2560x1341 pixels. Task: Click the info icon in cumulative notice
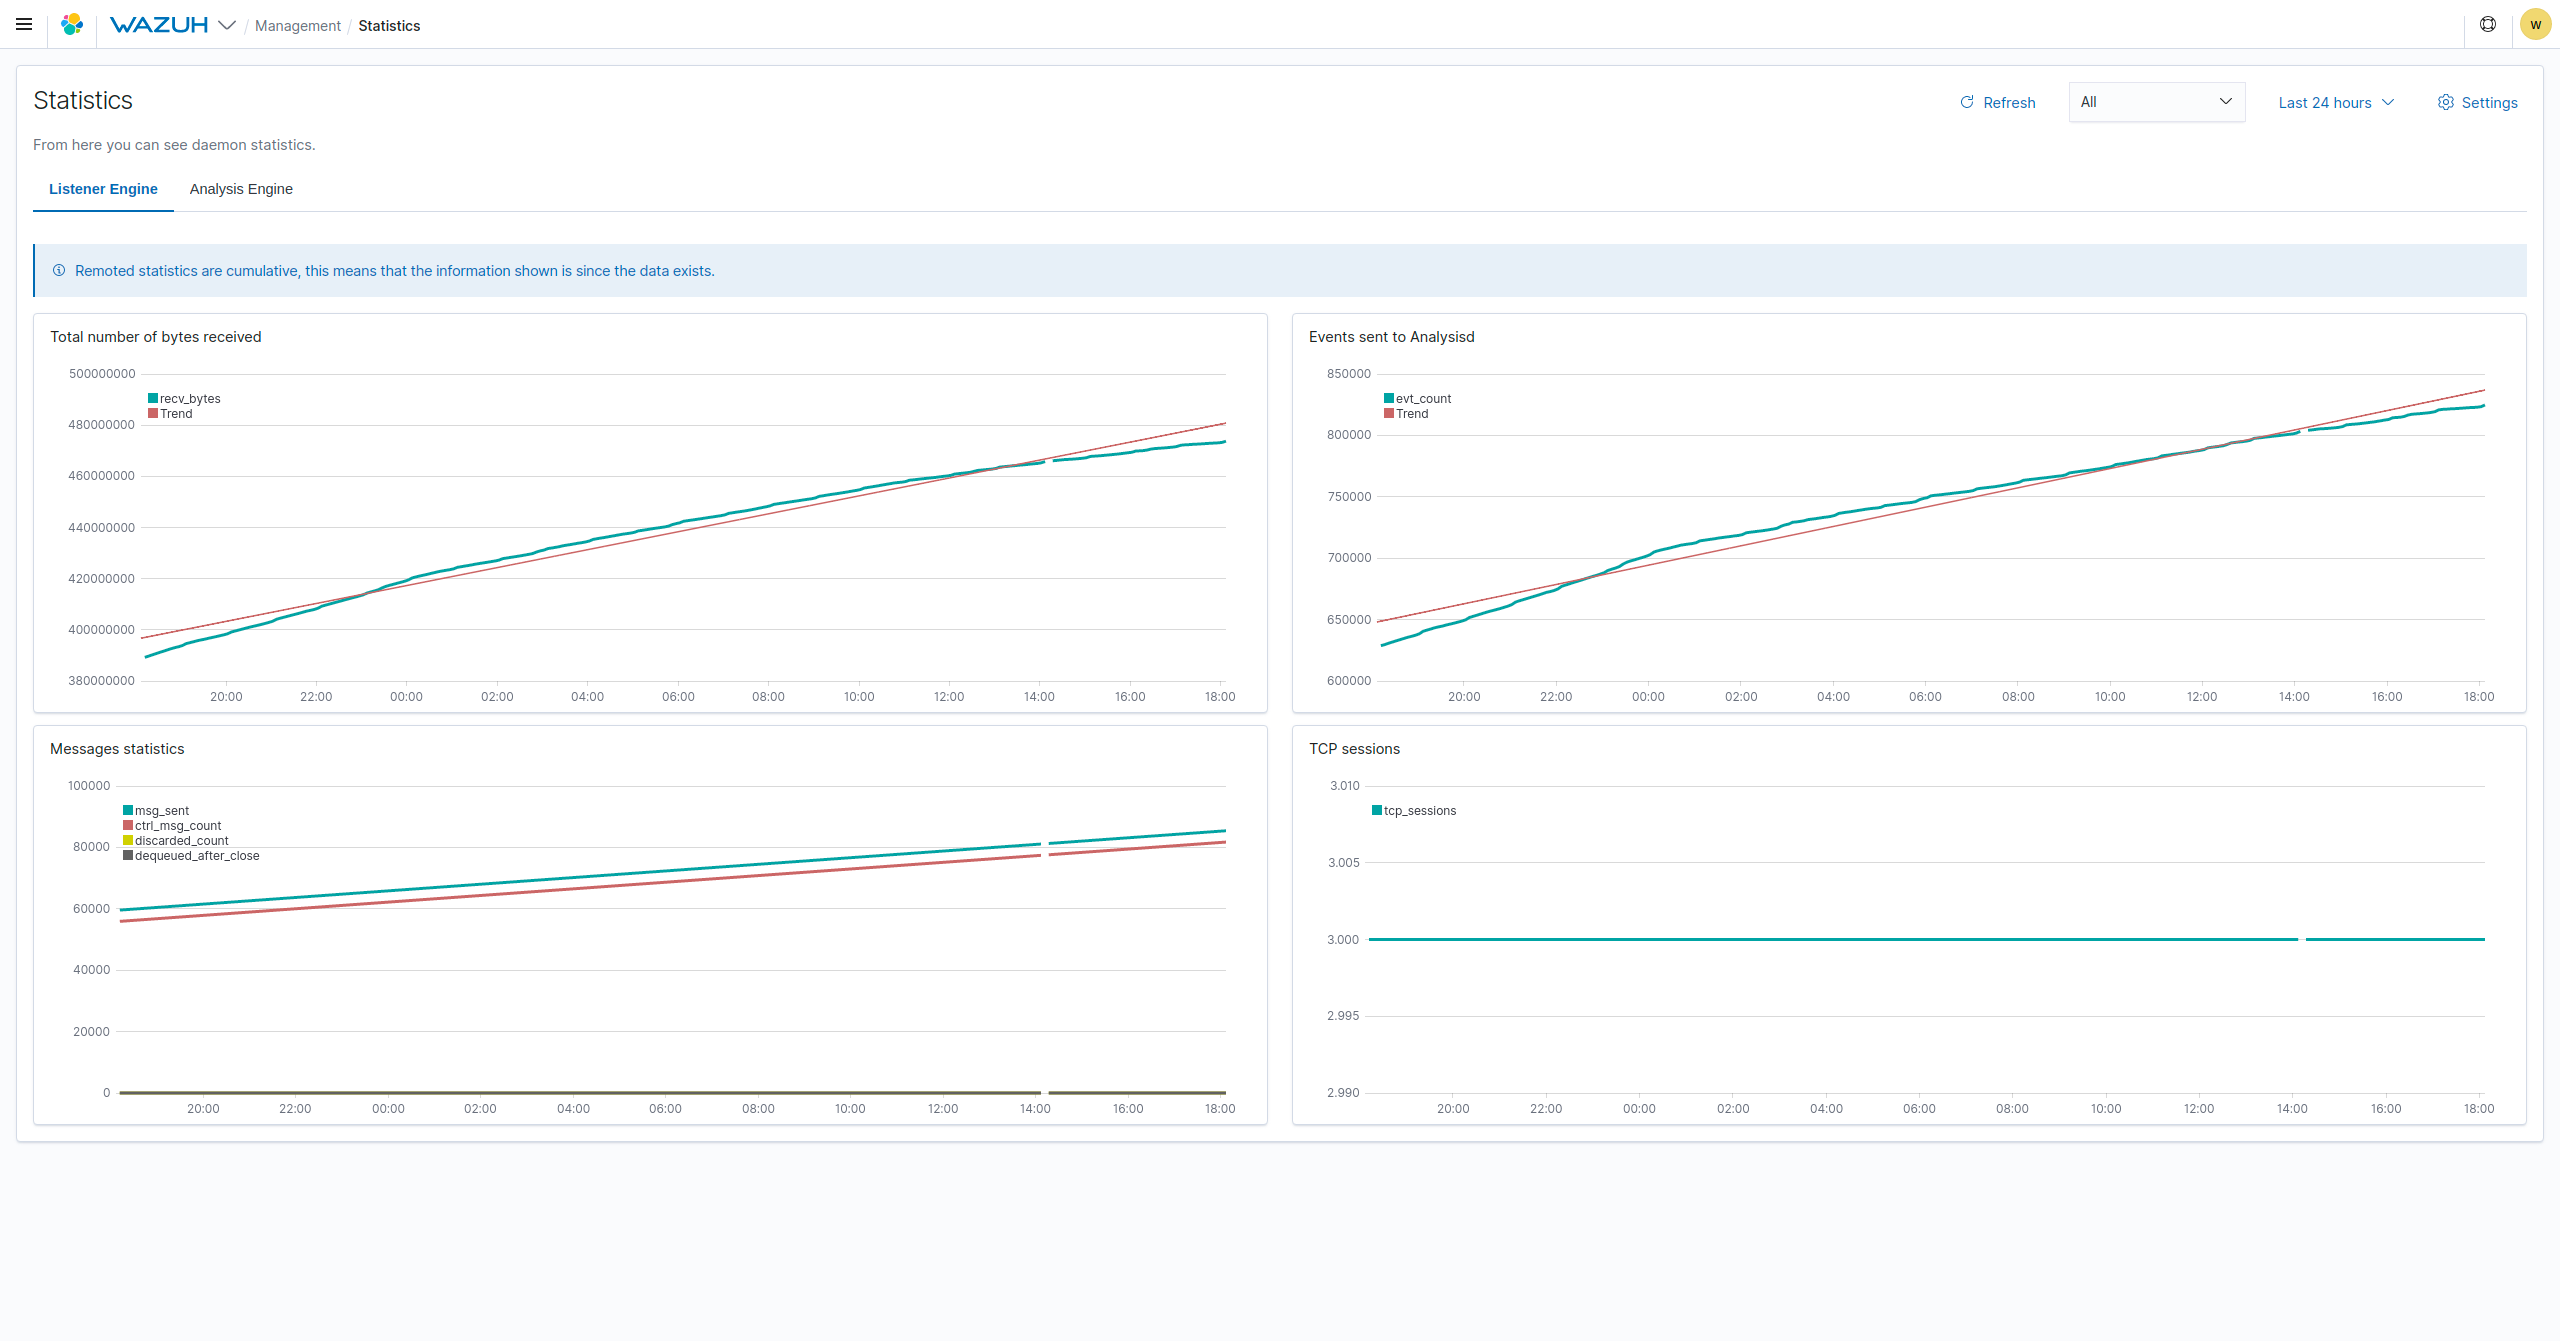tap(59, 270)
